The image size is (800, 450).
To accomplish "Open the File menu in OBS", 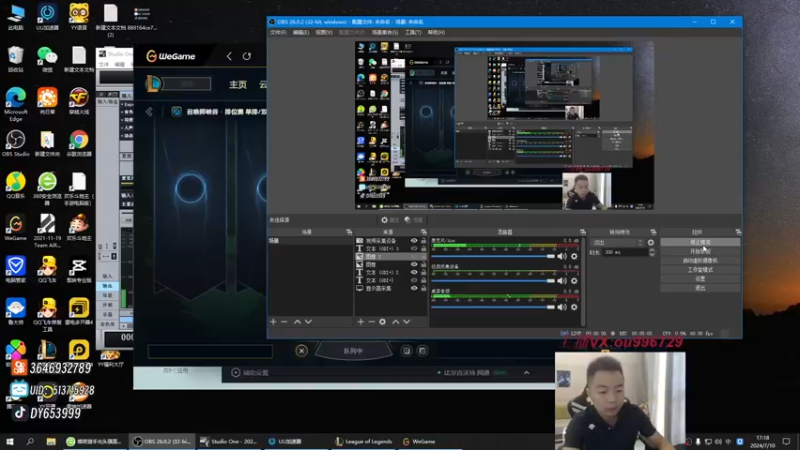I will pos(278,33).
